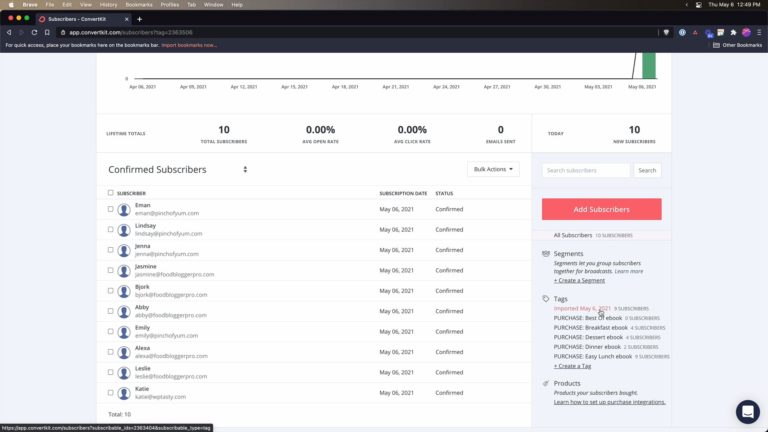Open subscriber Leslie's name
The width and height of the screenshot is (768, 432).
[x=143, y=369]
